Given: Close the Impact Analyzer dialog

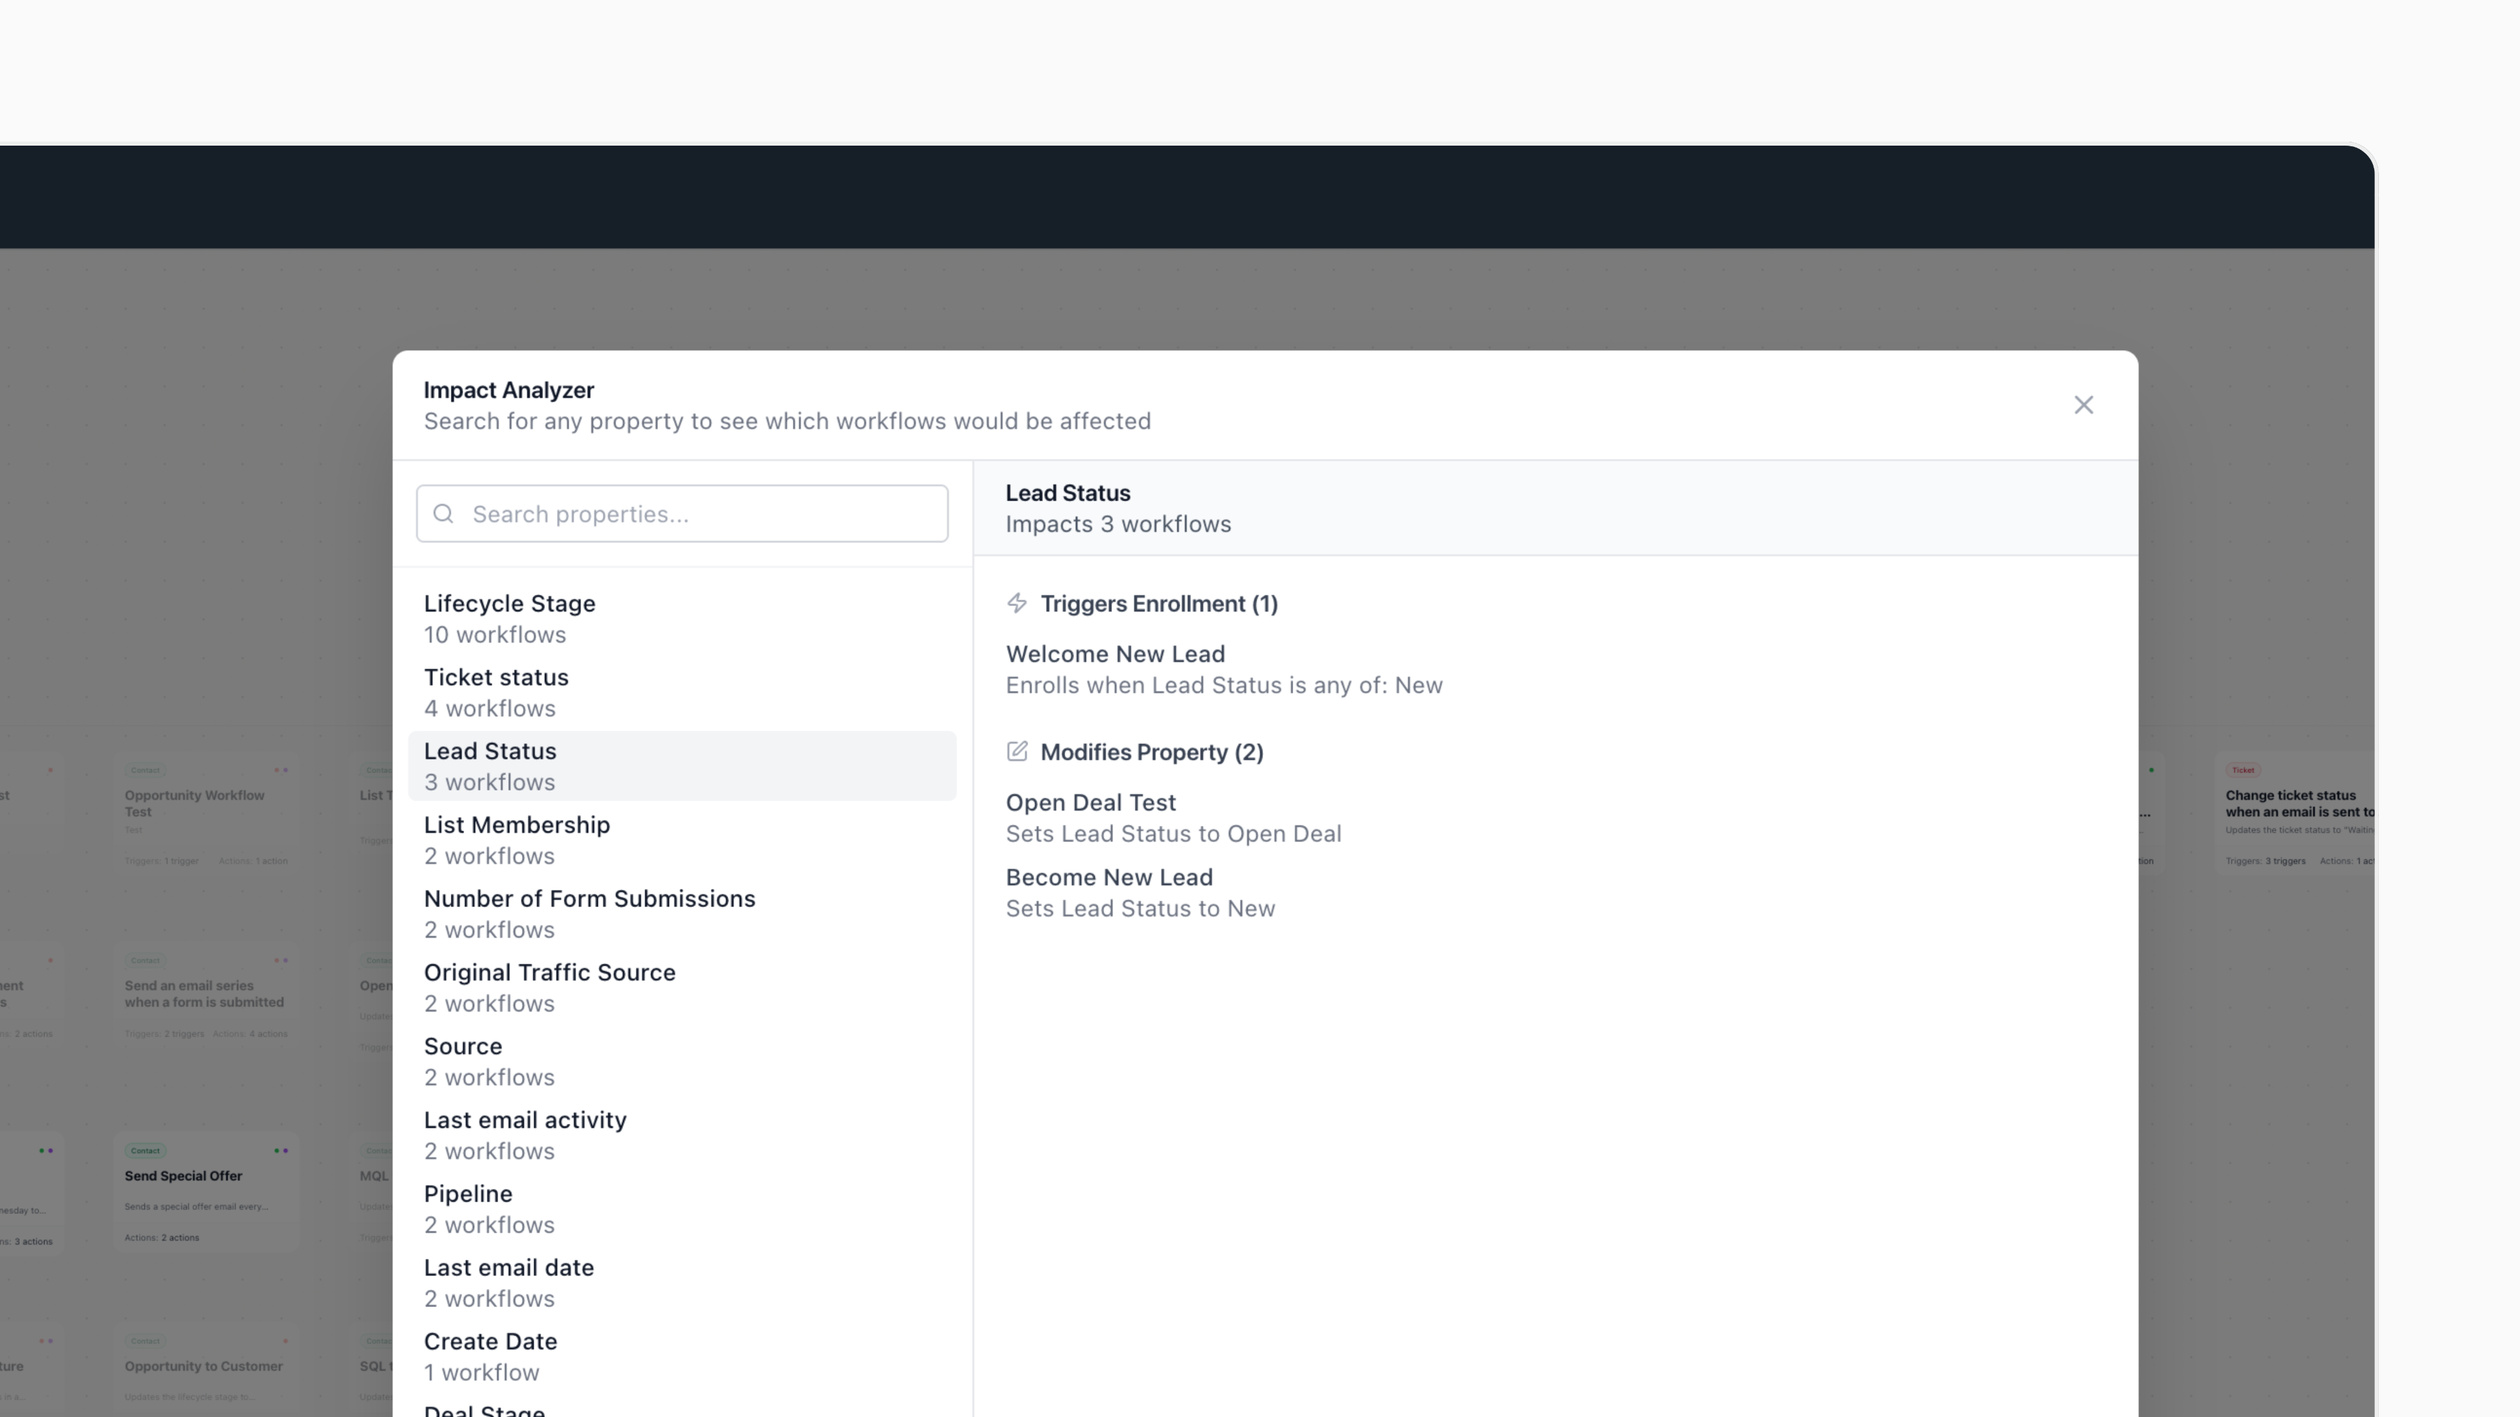Looking at the screenshot, I should point(2083,405).
